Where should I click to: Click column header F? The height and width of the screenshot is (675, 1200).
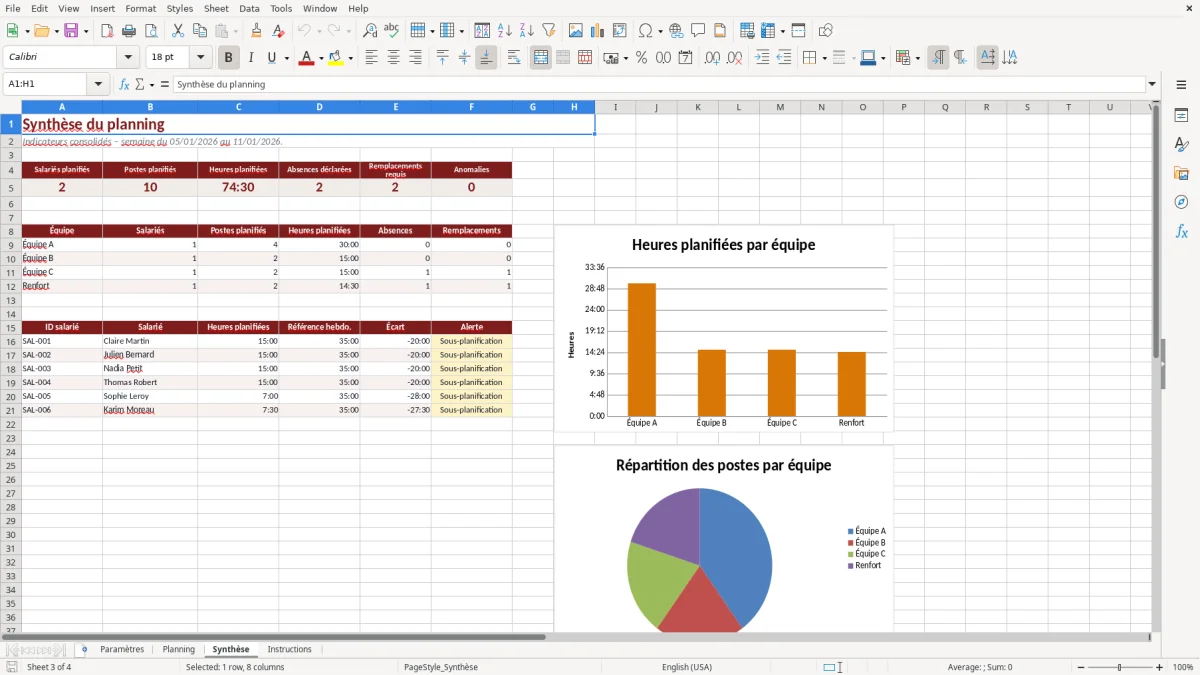coord(471,107)
